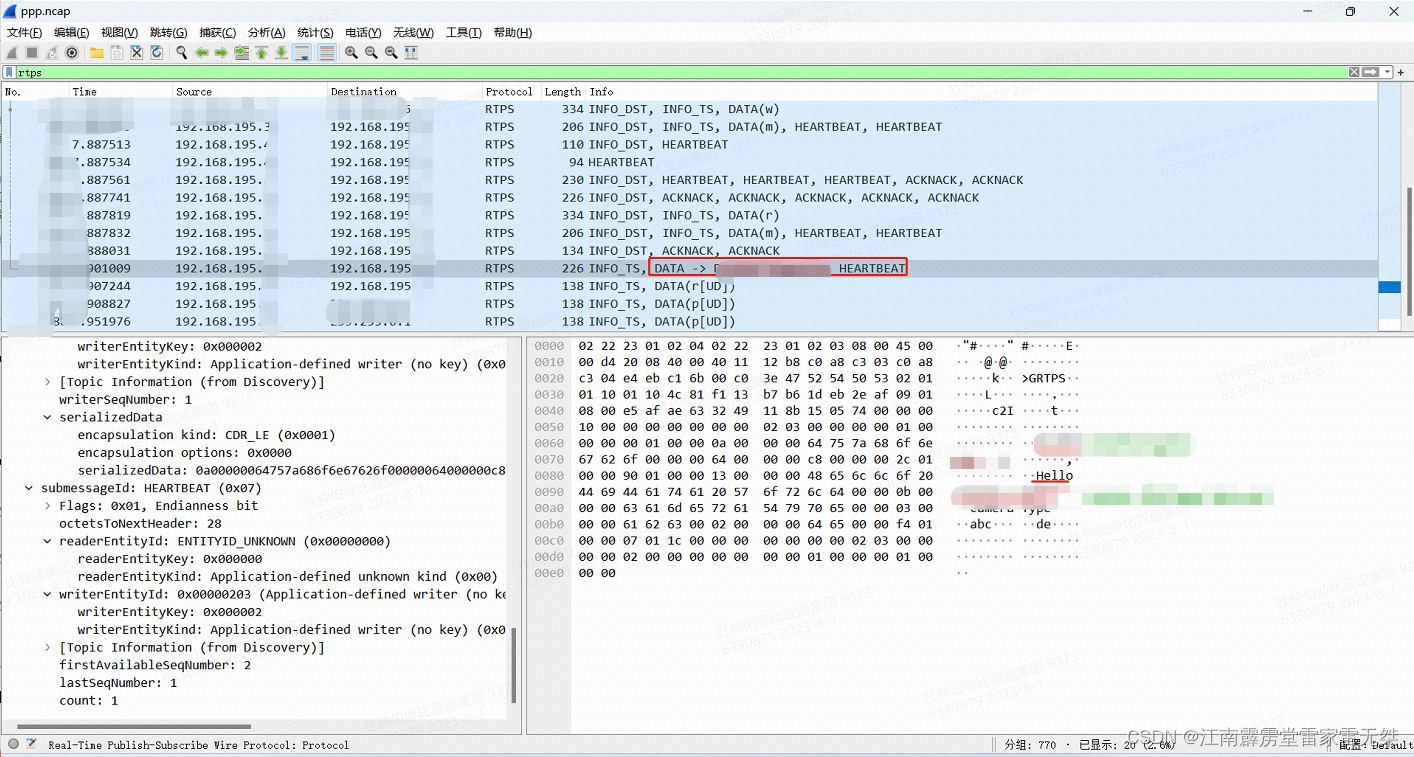Select the find packet magnifier icon

(x=181, y=52)
